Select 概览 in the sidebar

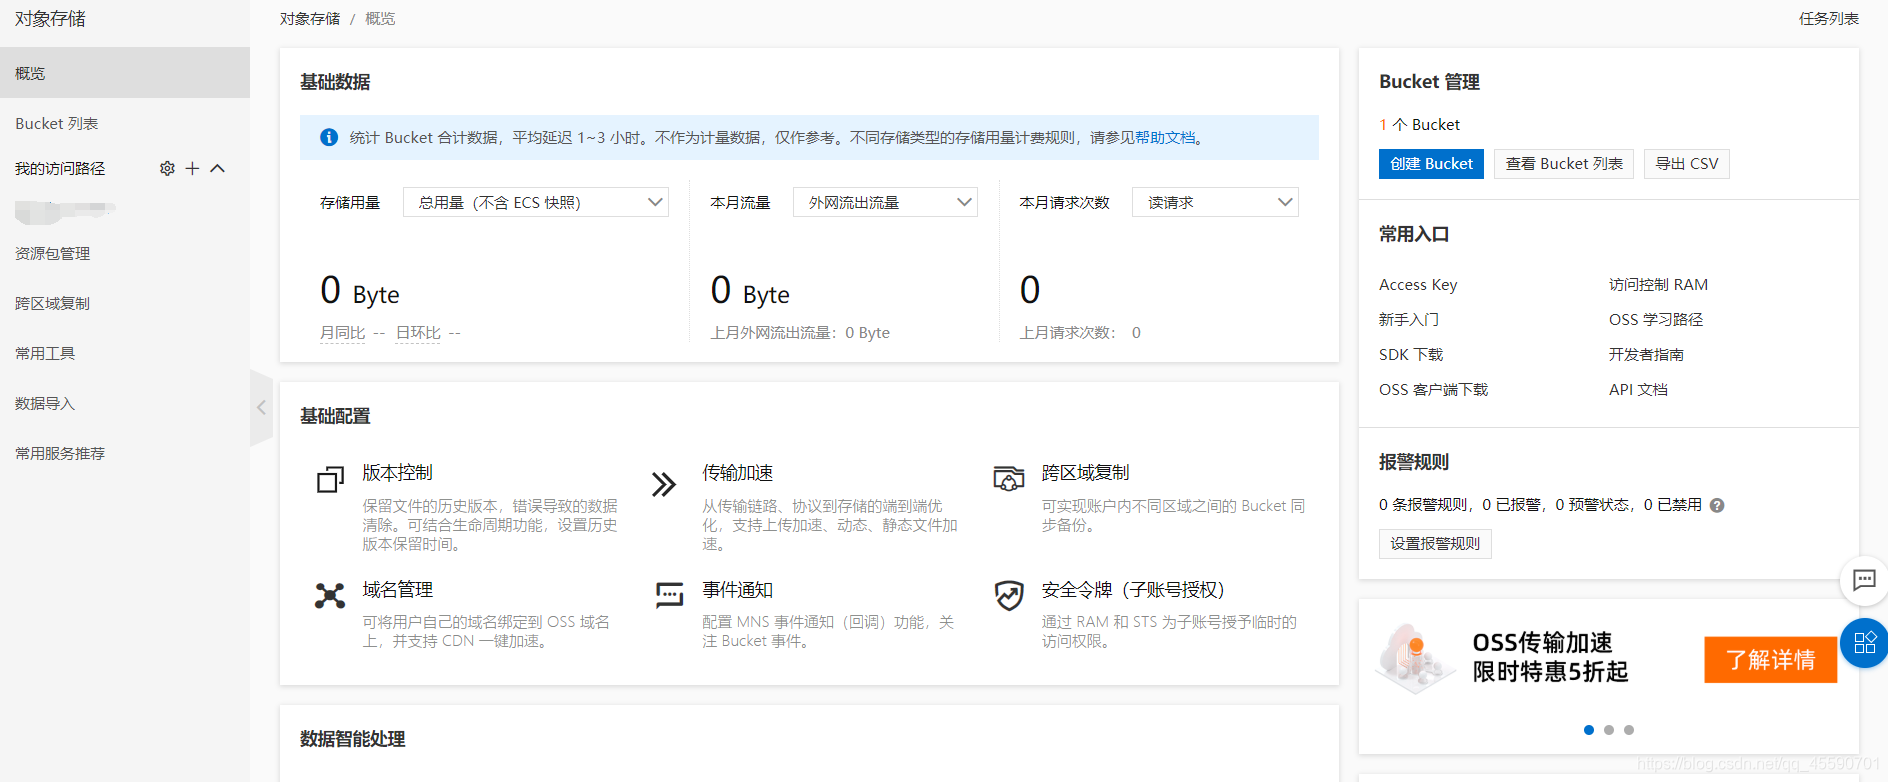click(125, 73)
